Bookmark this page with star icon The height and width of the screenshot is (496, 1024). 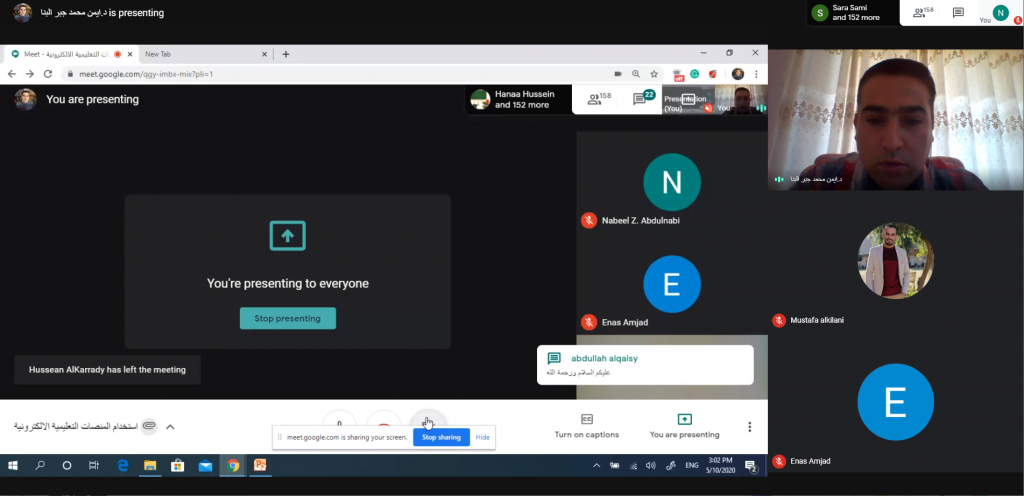point(654,74)
